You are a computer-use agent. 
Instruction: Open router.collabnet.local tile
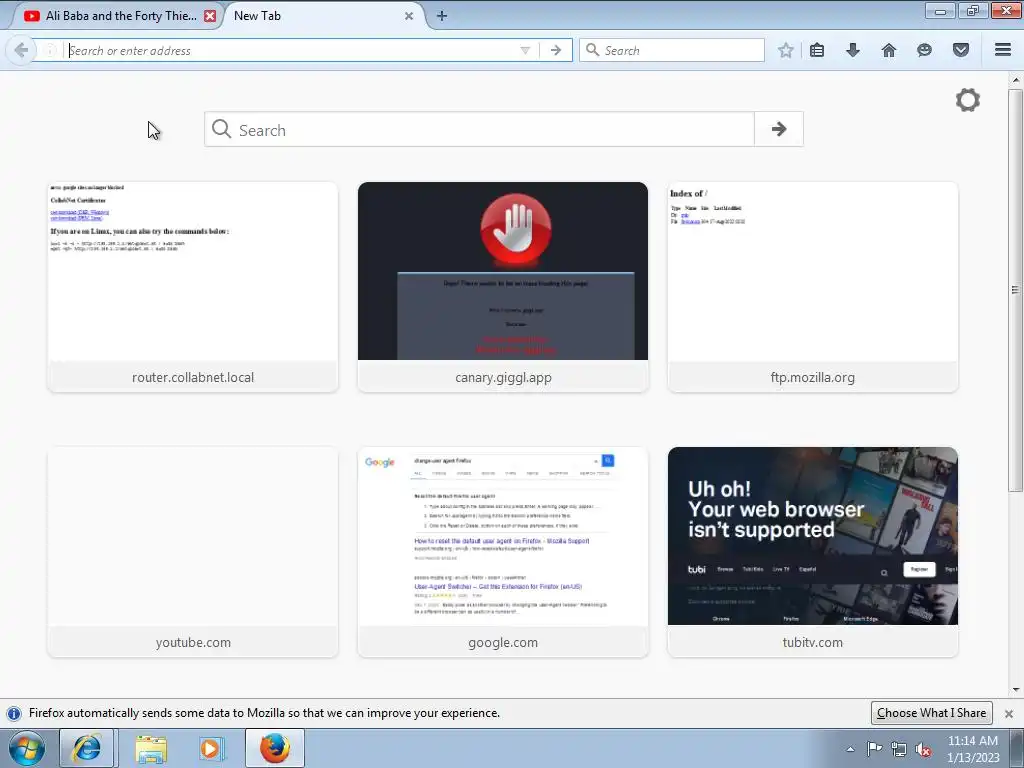(193, 287)
